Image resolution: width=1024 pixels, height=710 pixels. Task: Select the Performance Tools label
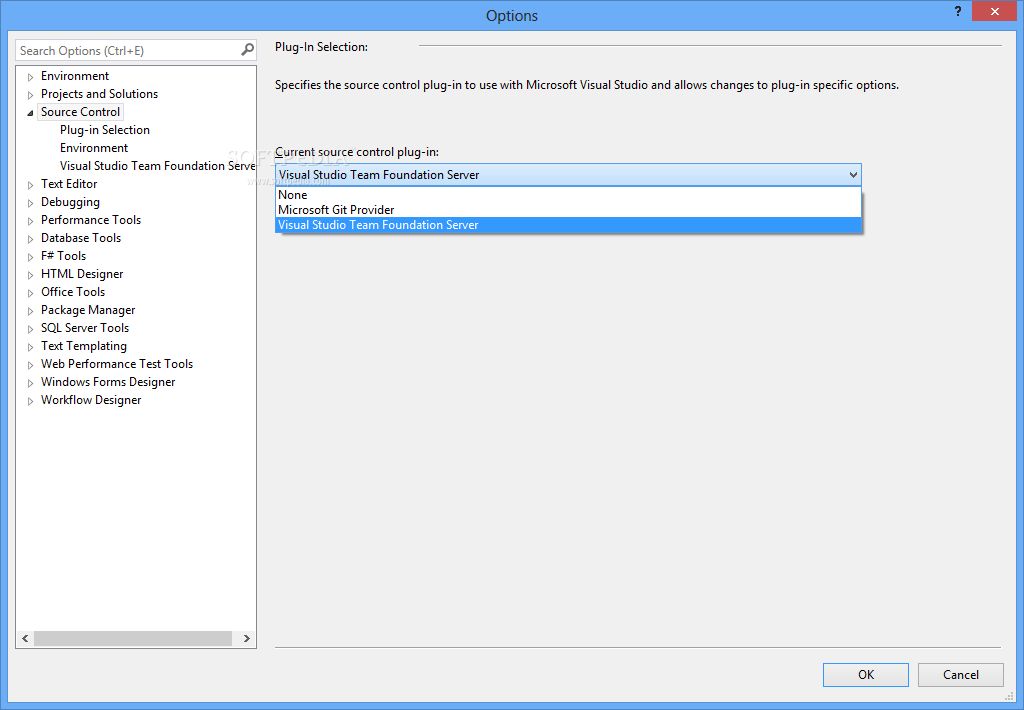(91, 219)
